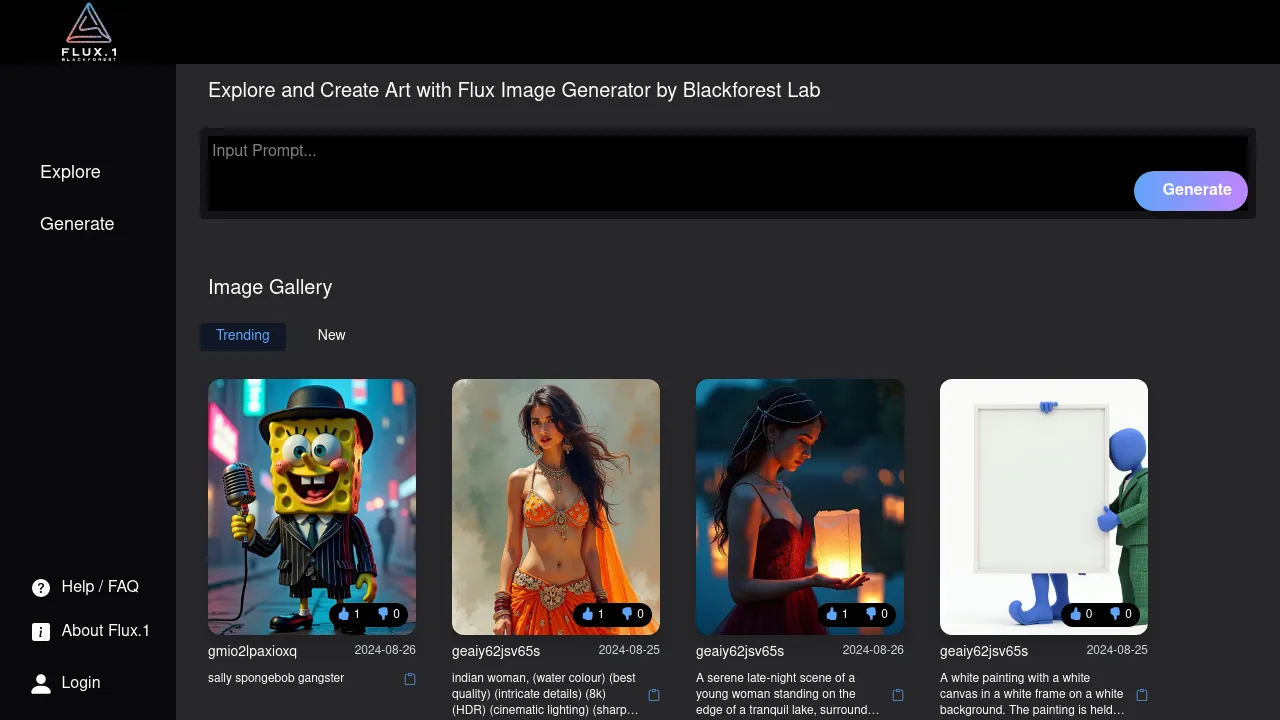The image size is (1280, 720).
Task: Copy the indian woman water colour prompt
Action: 654,695
